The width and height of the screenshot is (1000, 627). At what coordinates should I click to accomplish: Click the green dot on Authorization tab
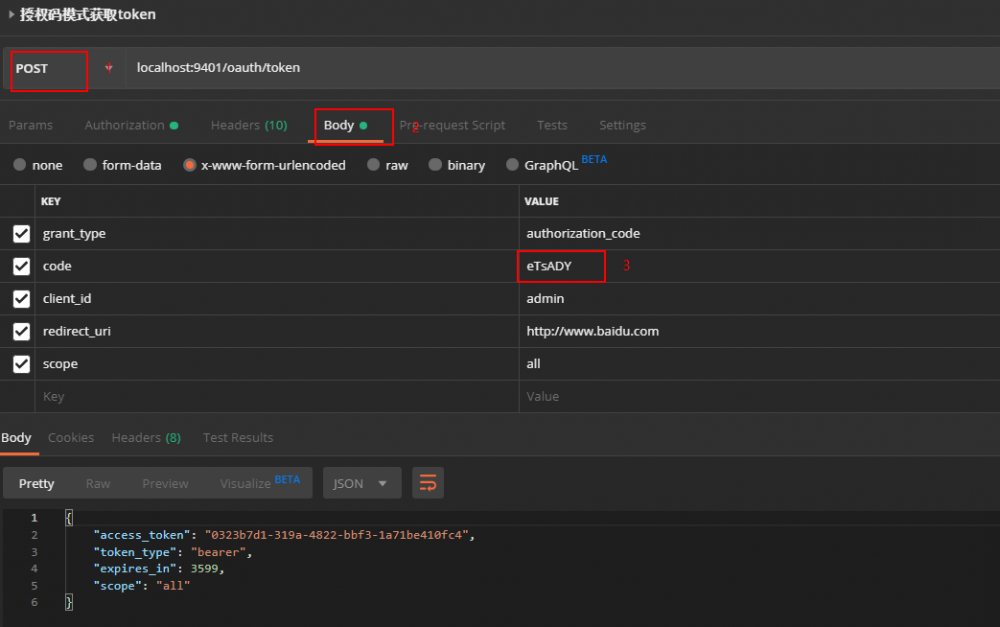pyautogui.click(x=173, y=125)
